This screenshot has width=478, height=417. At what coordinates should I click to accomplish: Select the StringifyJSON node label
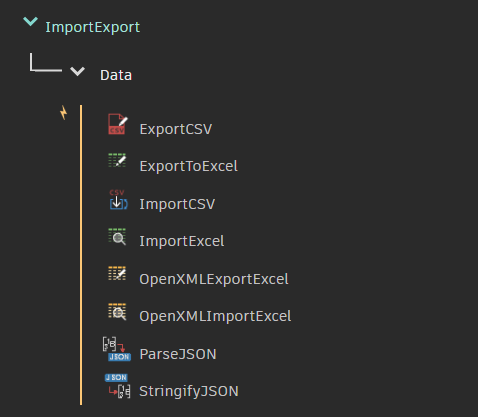pos(189,391)
